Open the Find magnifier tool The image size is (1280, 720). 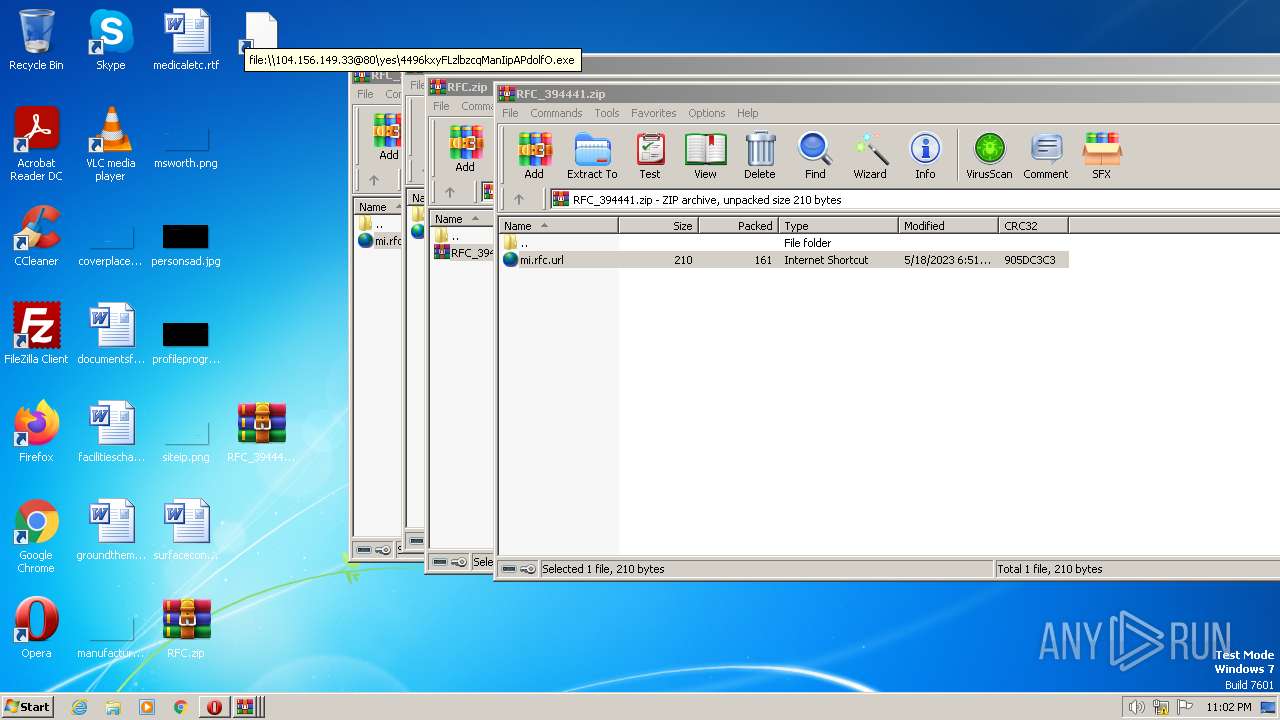coord(815,156)
